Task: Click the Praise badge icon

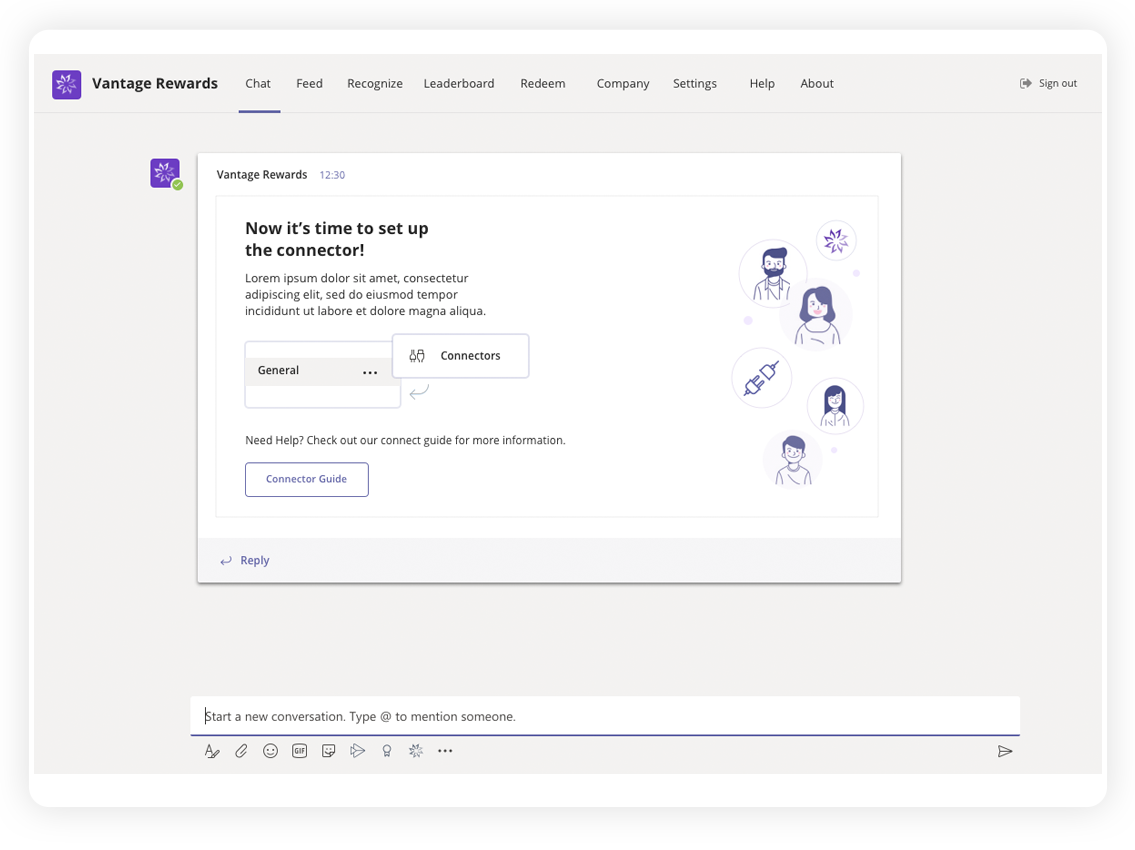Action: (x=387, y=751)
